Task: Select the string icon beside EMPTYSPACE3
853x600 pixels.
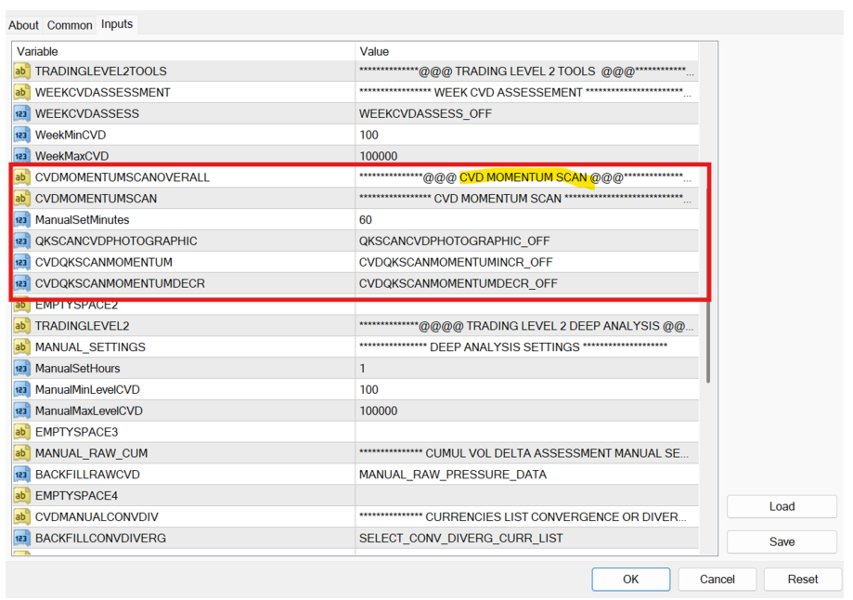Action: (21, 432)
